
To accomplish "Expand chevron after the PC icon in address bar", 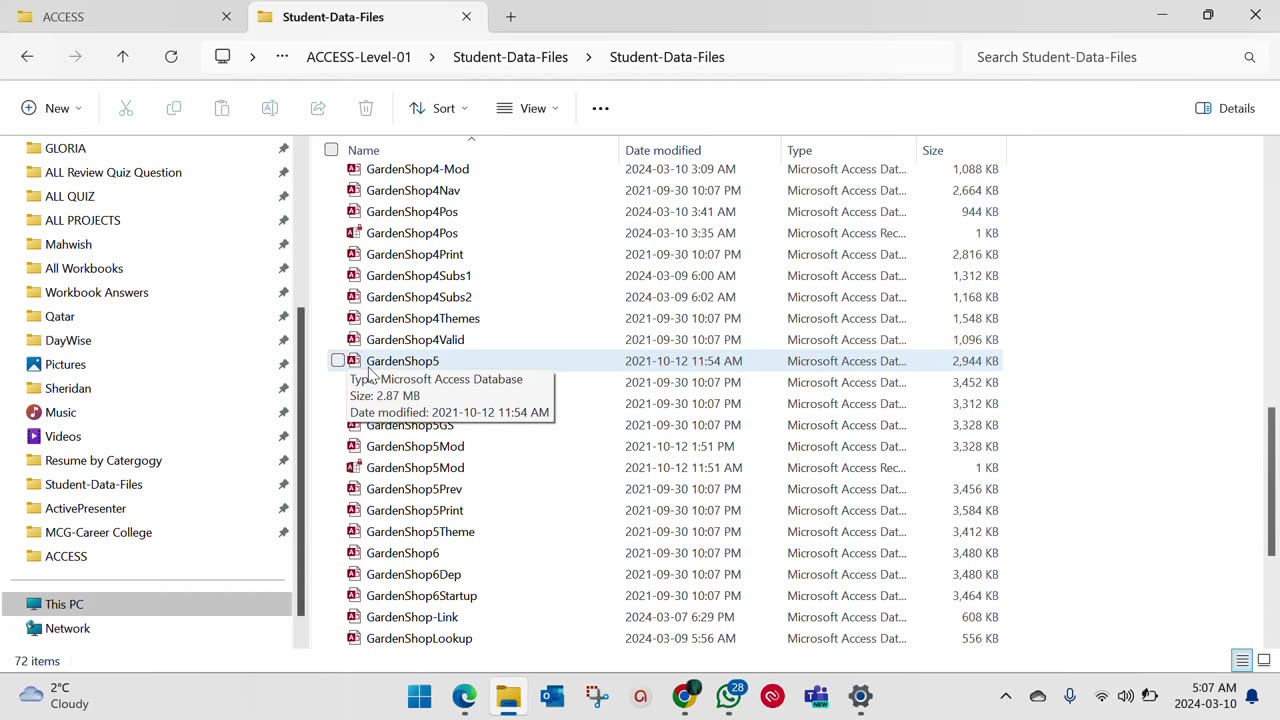I will [252, 57].
